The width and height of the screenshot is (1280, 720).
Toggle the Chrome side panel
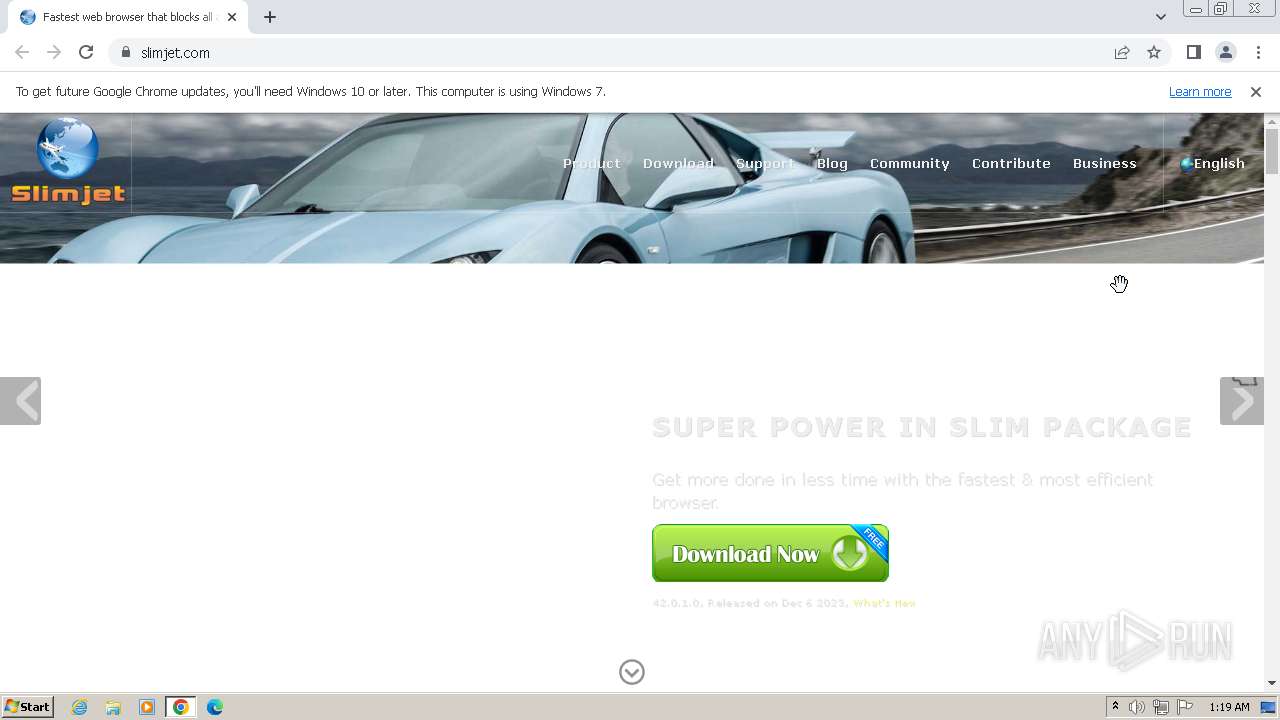point(1193,52)
